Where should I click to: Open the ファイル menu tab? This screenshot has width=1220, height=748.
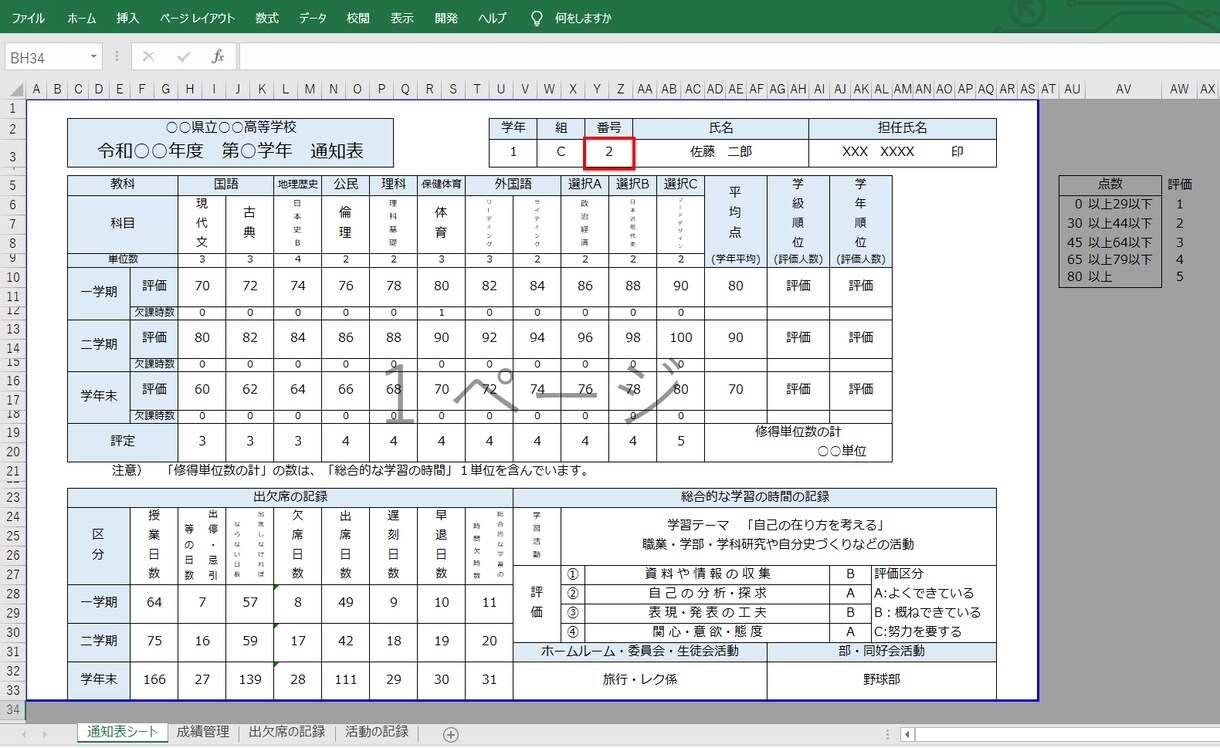(x=28, y=18)
